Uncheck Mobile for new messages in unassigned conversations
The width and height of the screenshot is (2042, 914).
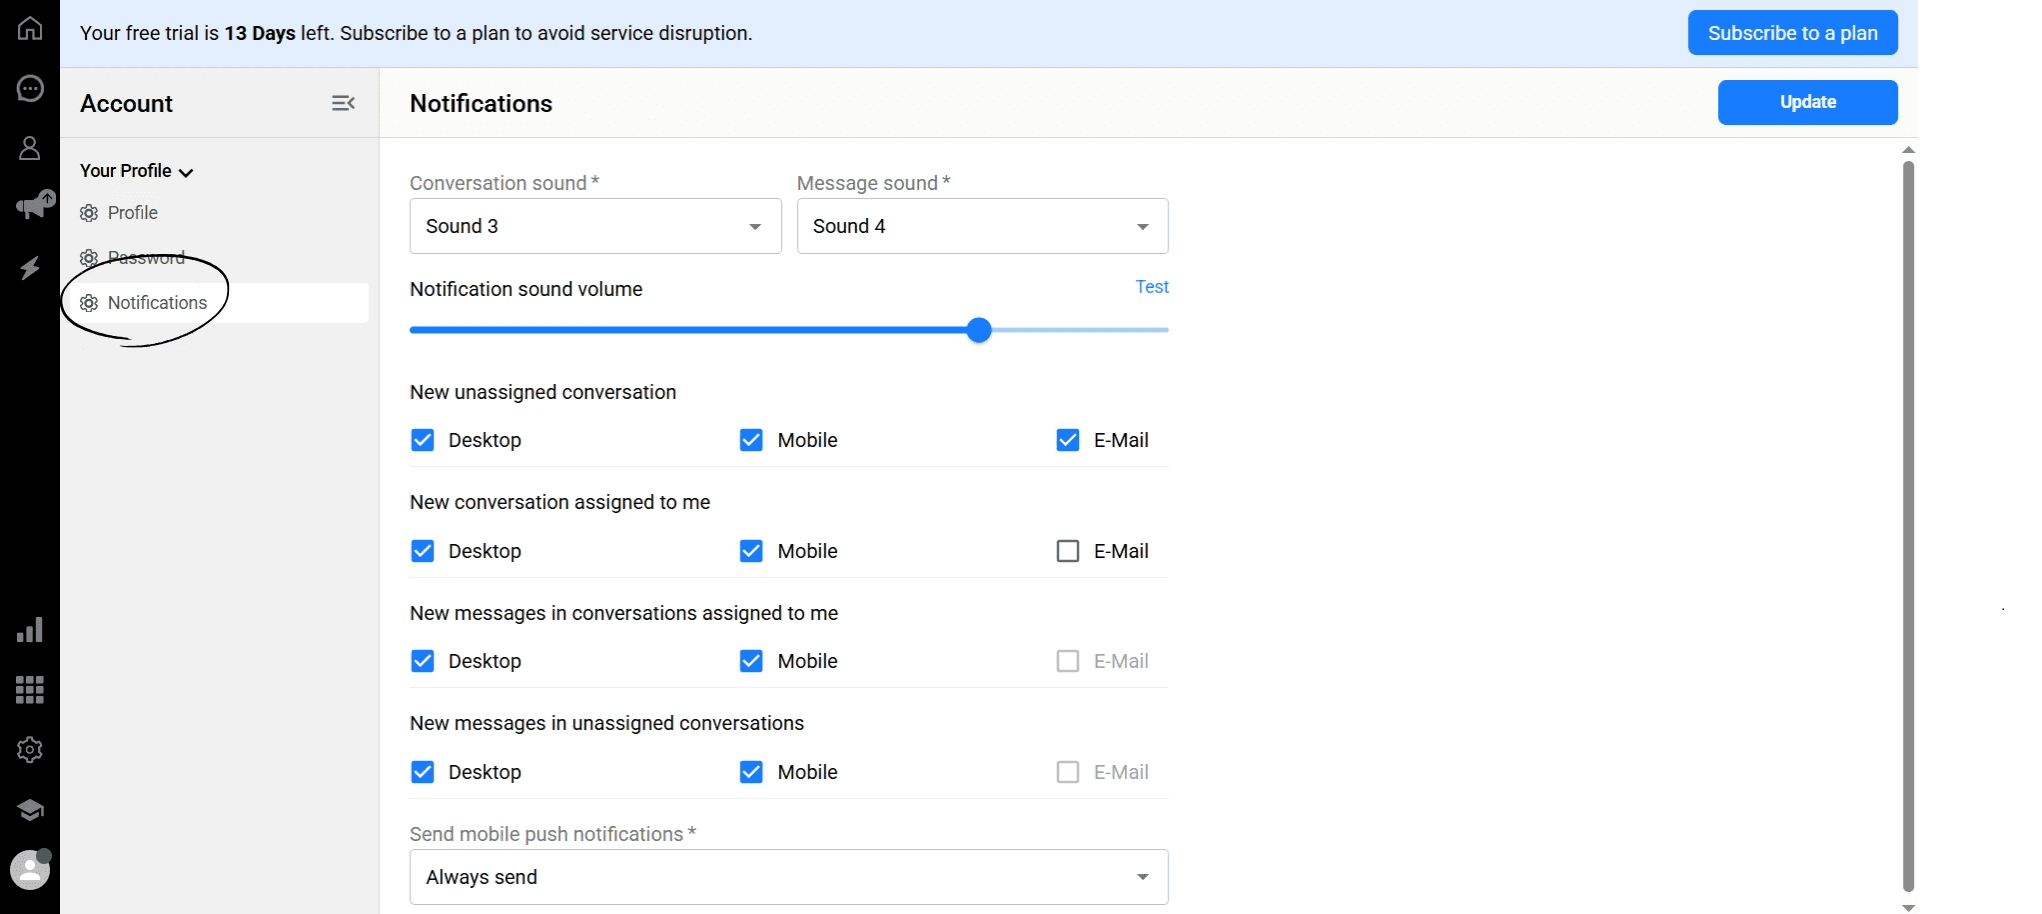[x=750, y=771]
